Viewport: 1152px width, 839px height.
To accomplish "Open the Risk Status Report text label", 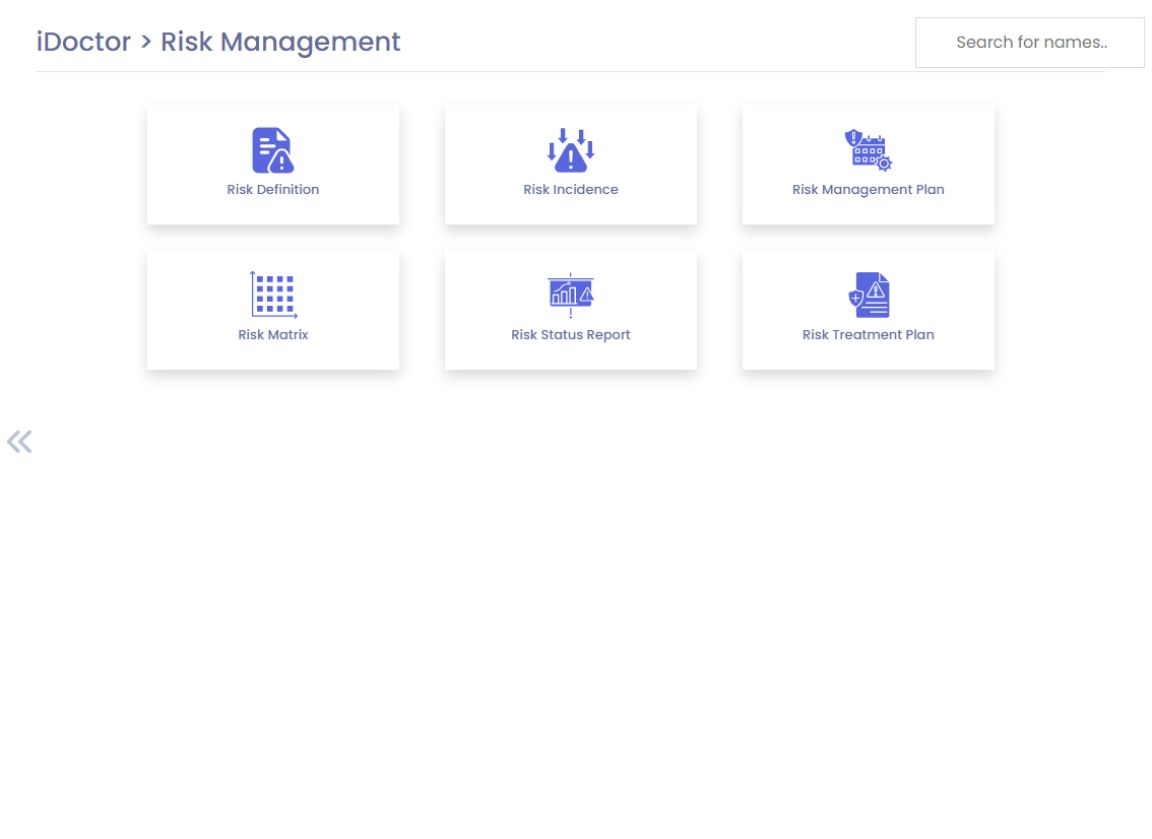I will (570, 335).
